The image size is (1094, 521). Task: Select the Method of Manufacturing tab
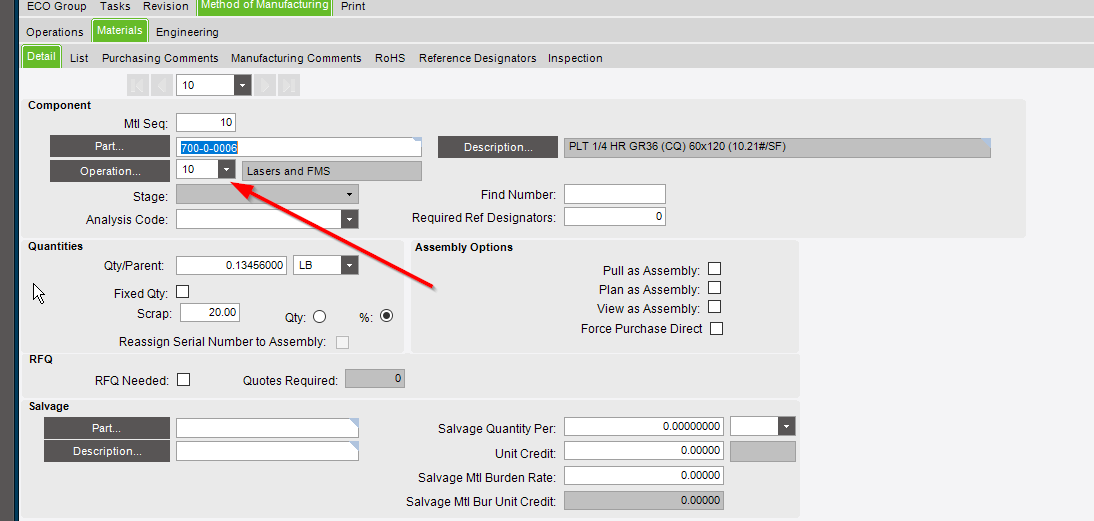(265, 6)
